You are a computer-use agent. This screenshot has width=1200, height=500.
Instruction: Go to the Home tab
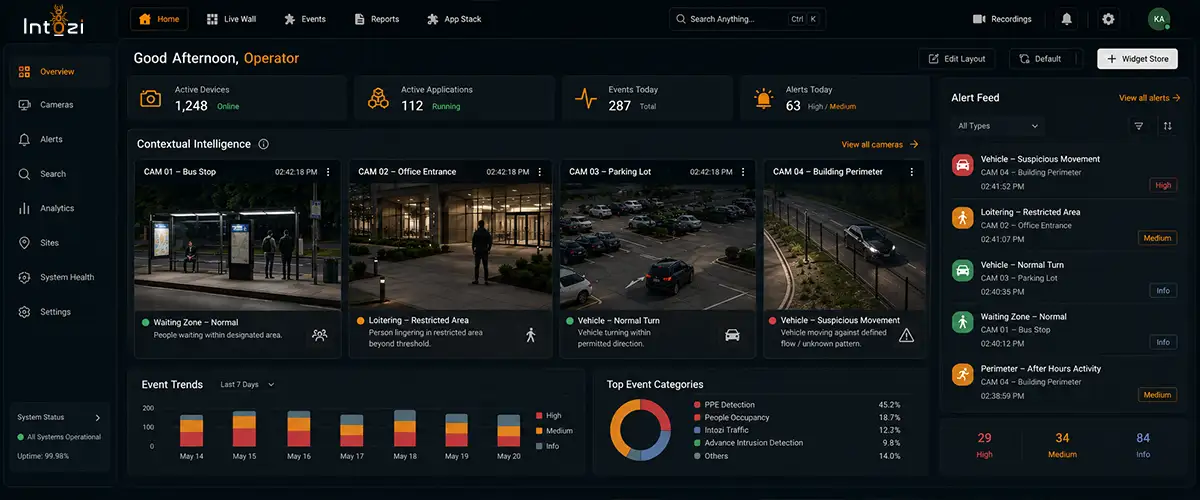point(160,19)
